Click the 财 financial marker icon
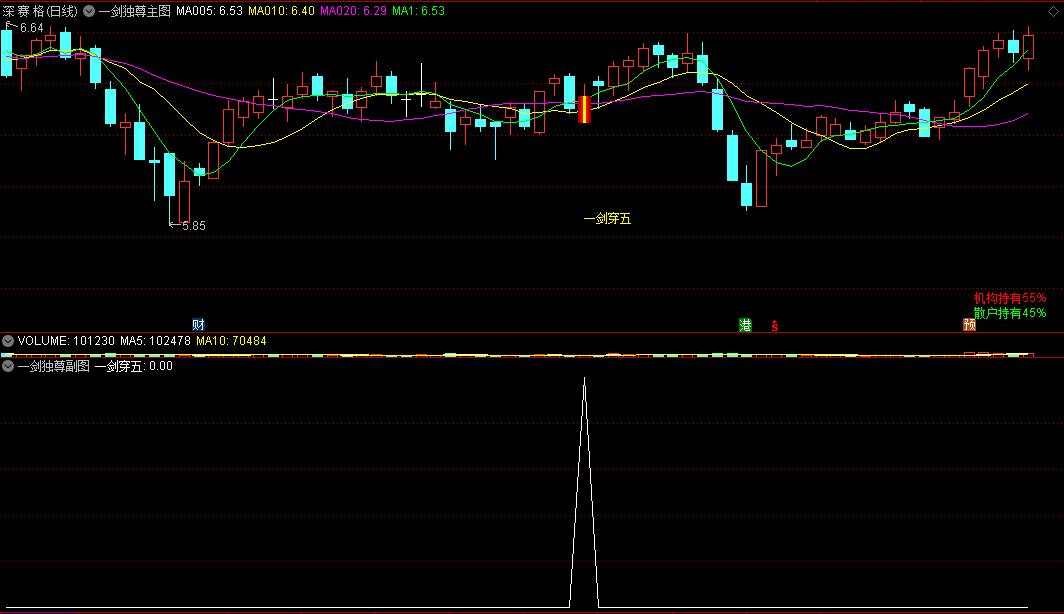The image size is (1064, 614). coord(198,324)
